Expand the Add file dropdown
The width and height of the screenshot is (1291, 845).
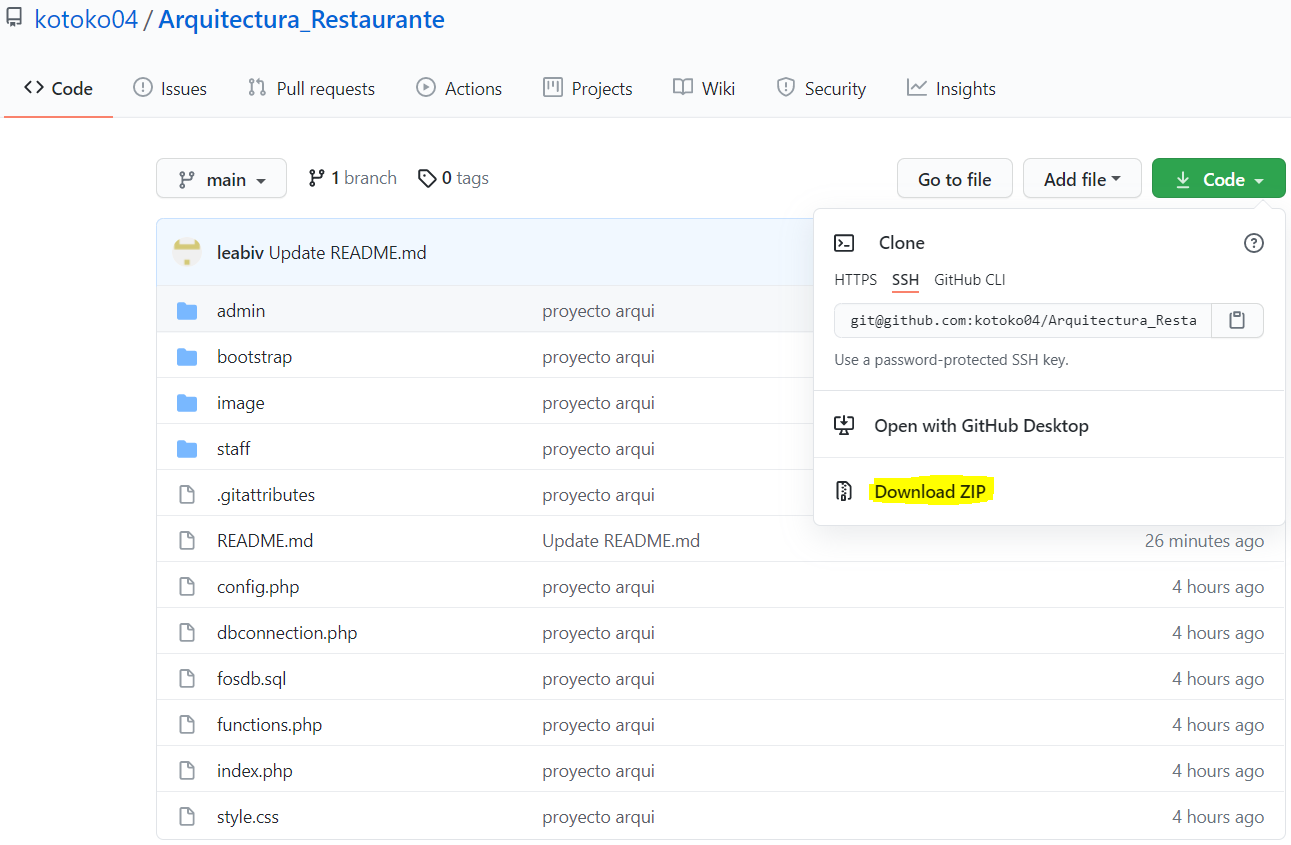(1082, 178)
